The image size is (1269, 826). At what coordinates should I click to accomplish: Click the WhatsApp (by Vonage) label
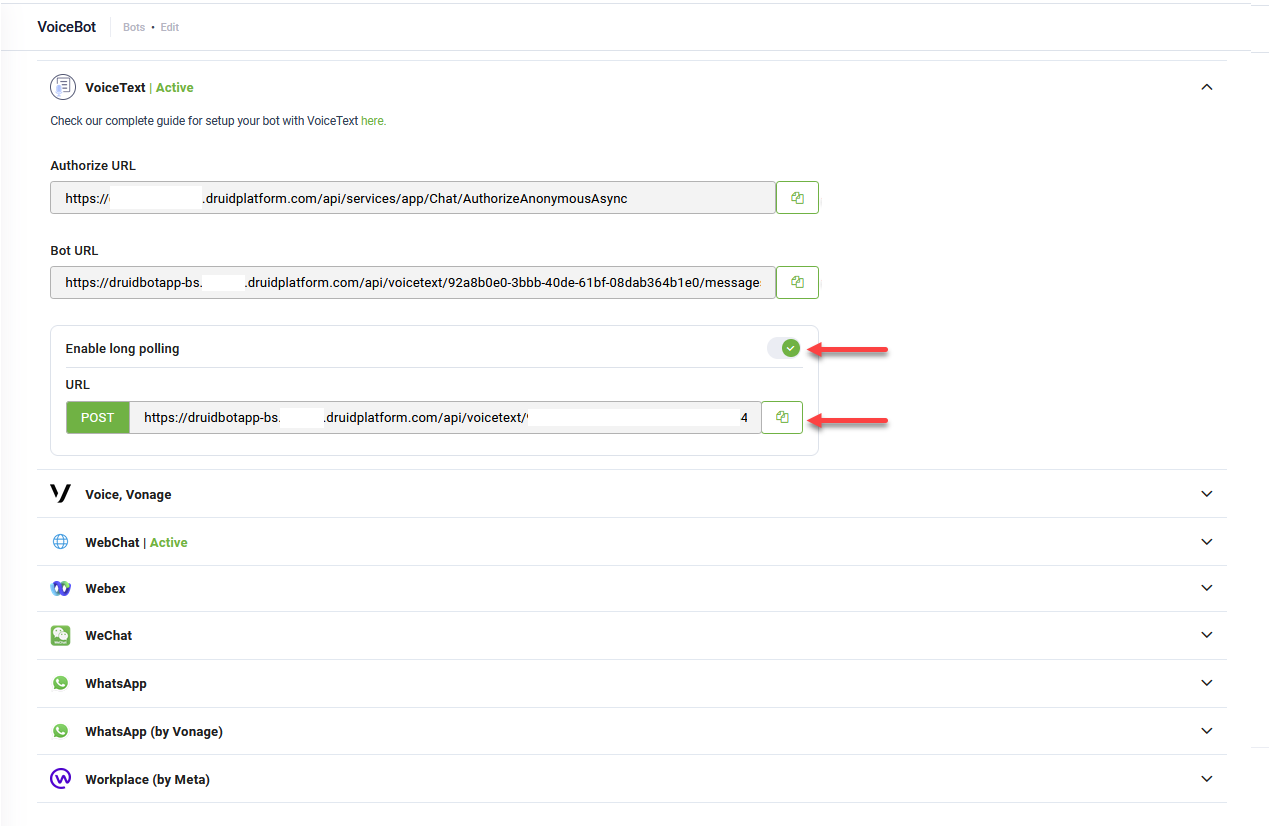pyautogui.click(x=154, y=732)
